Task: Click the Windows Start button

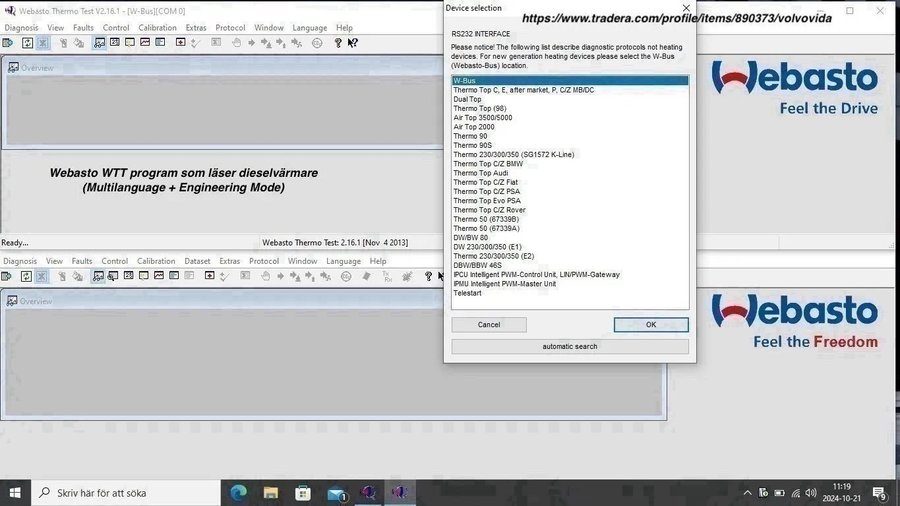Action: coord(16,493)
